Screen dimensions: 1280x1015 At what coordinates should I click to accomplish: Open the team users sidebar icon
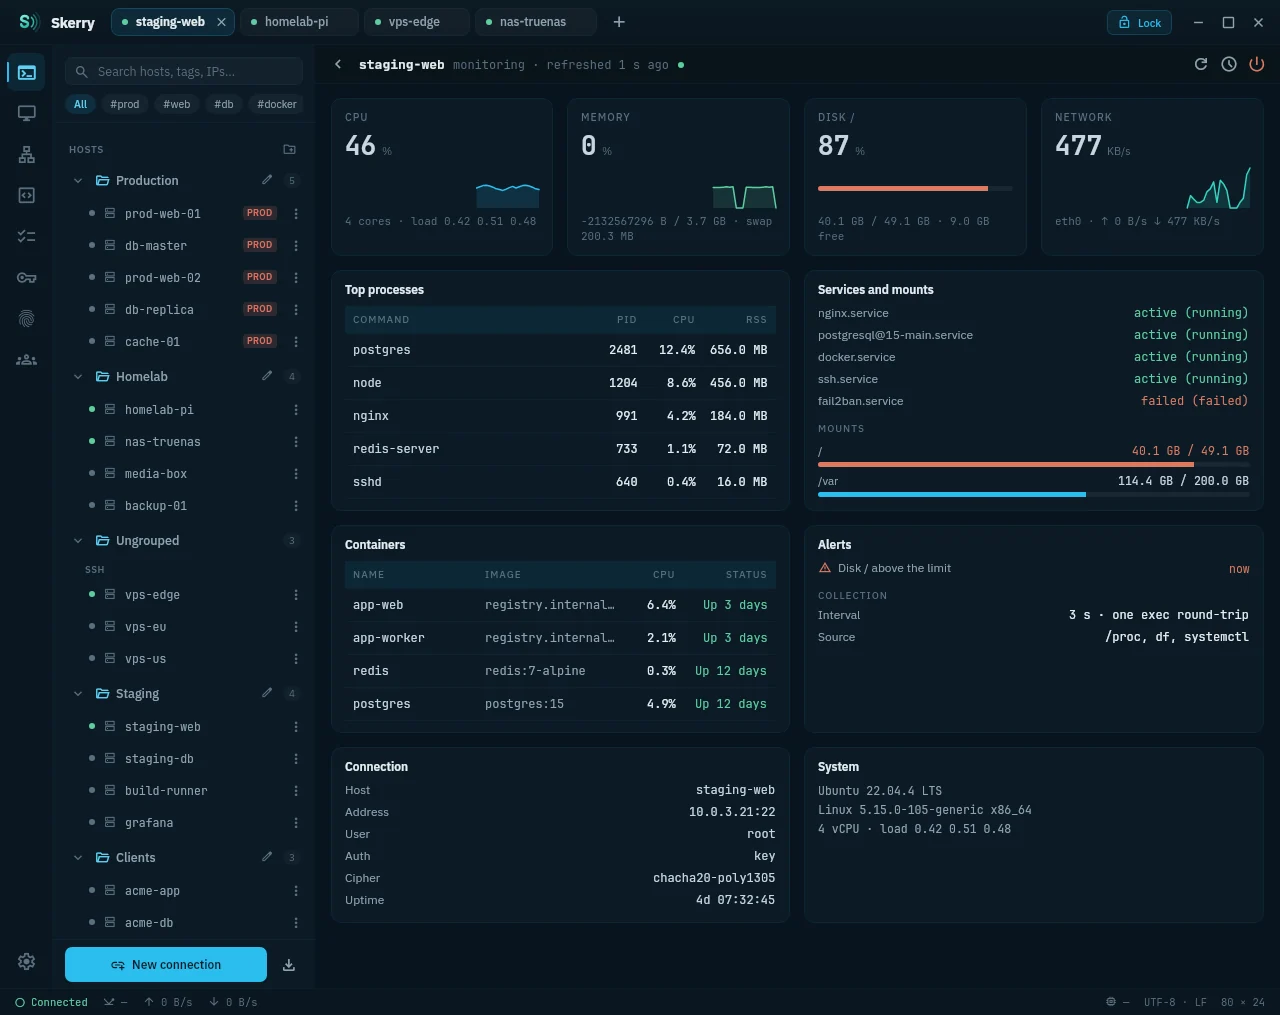[x=27, y=359]
